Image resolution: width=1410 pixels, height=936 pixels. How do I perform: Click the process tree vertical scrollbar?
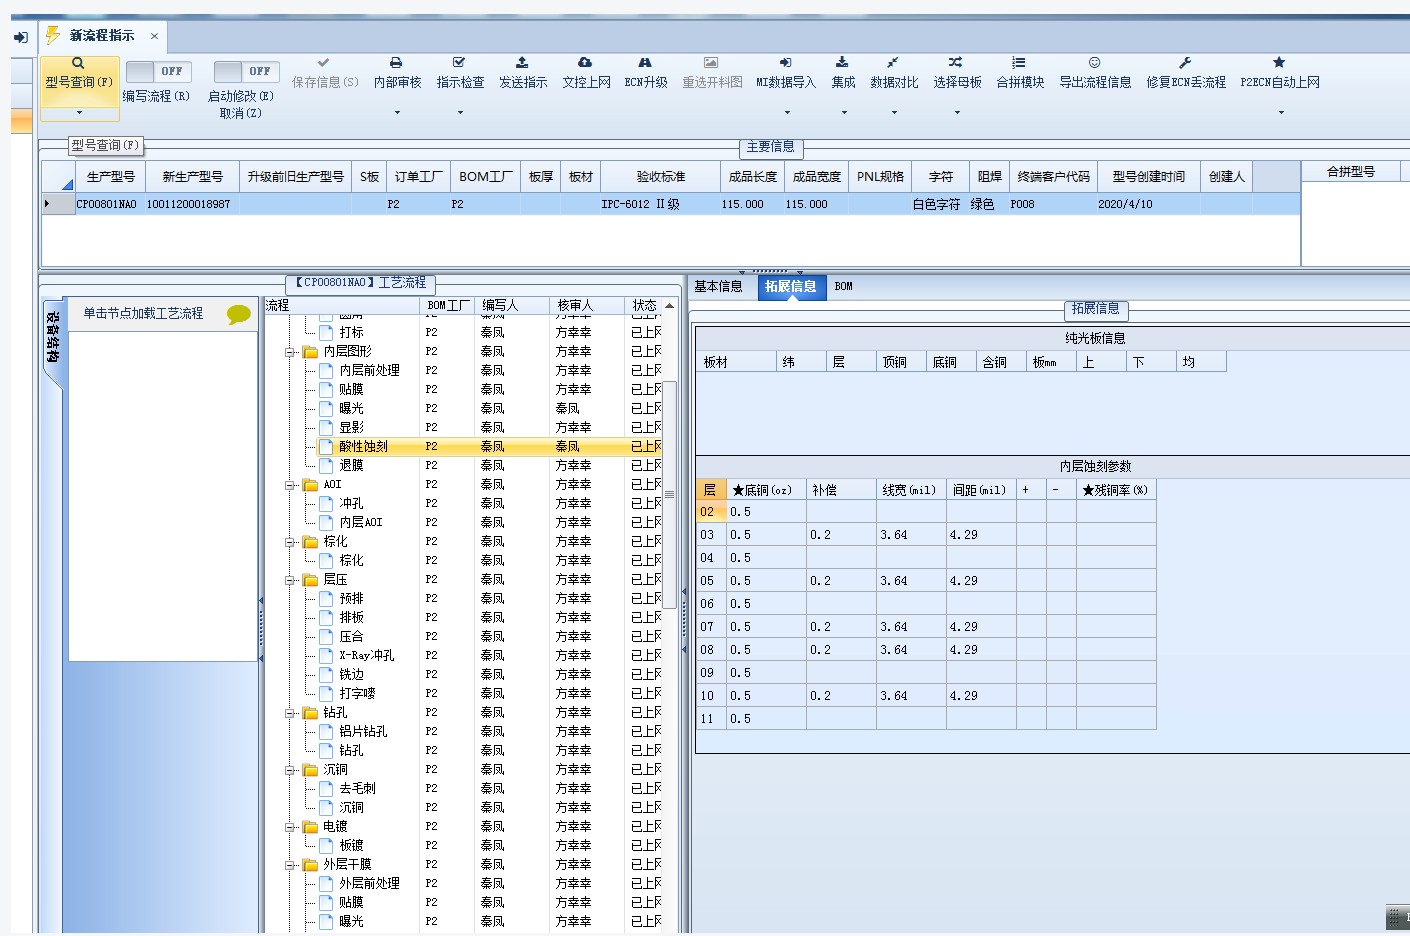click(x=670, y=494)
